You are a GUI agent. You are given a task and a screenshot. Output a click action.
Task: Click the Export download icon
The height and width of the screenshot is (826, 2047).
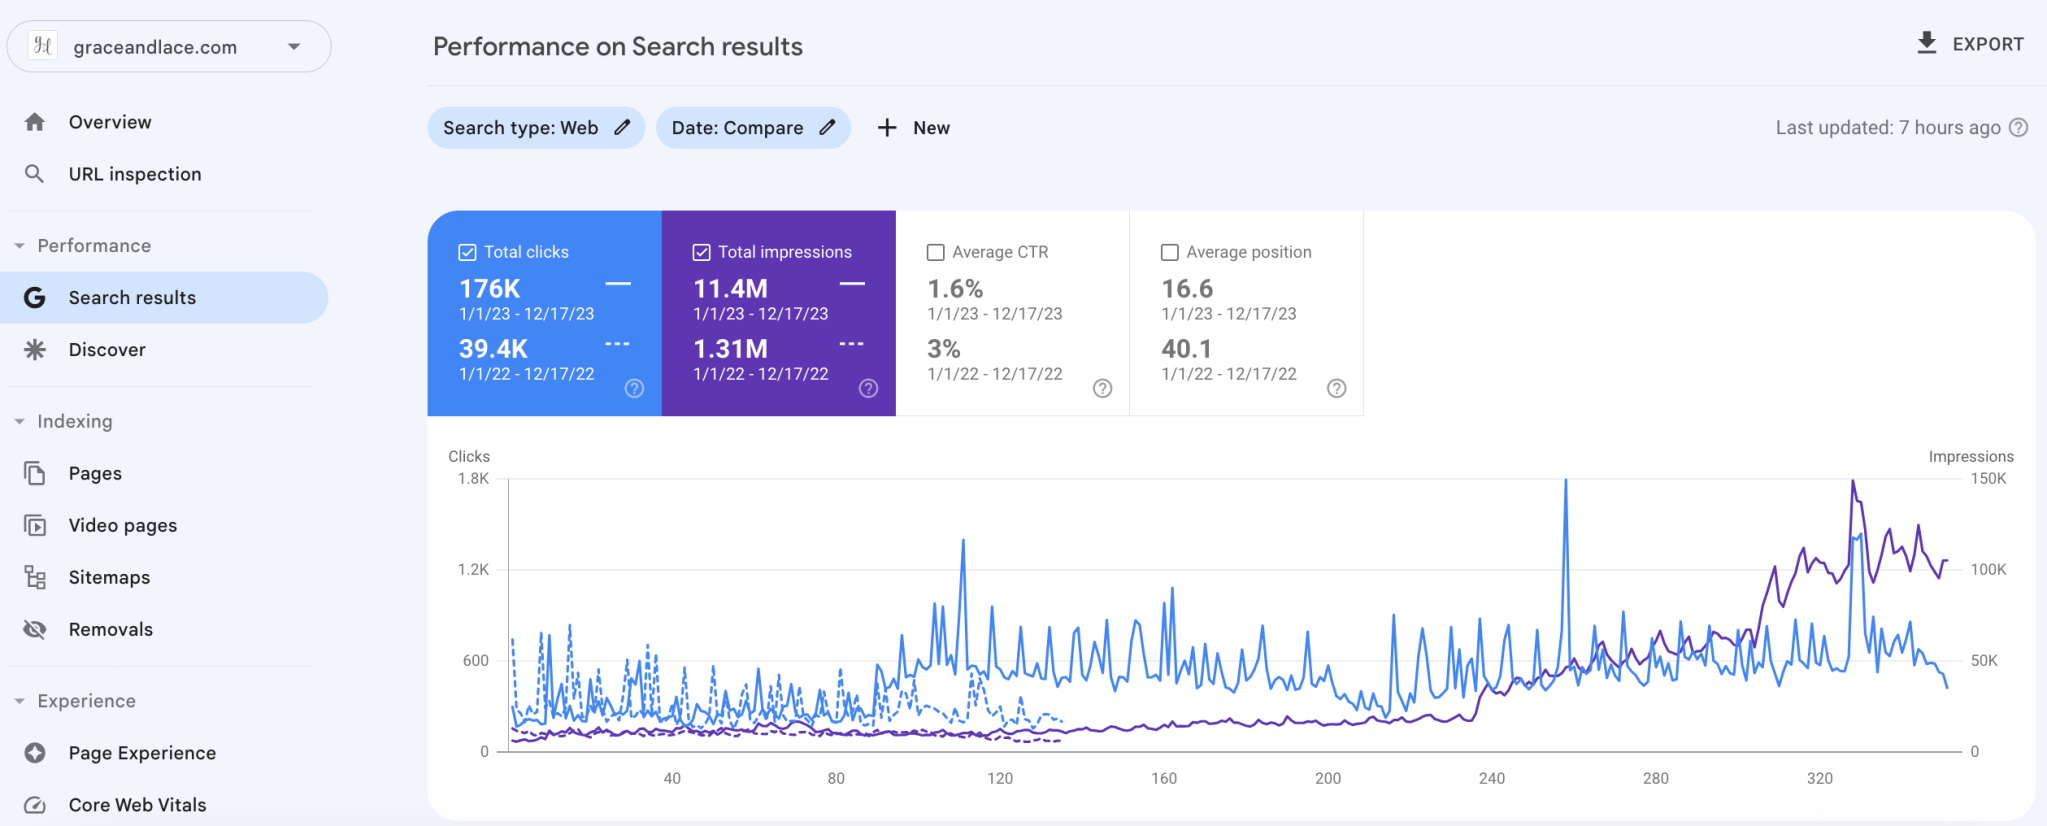(x=1926, y=43)
